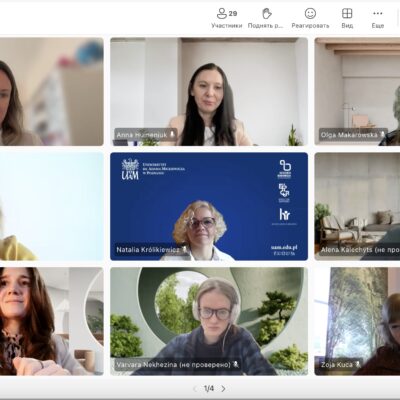This screenshot has width=400, height=400.
Task: Open the Участники participants panel
Action: click(x=227, y=18)
